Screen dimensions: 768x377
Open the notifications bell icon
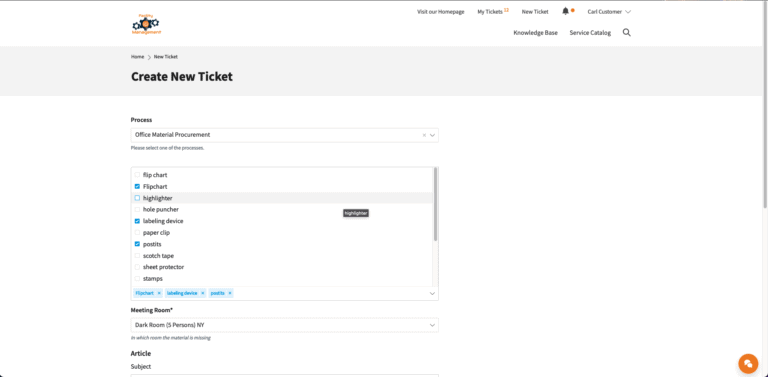[x=566, y=11]
